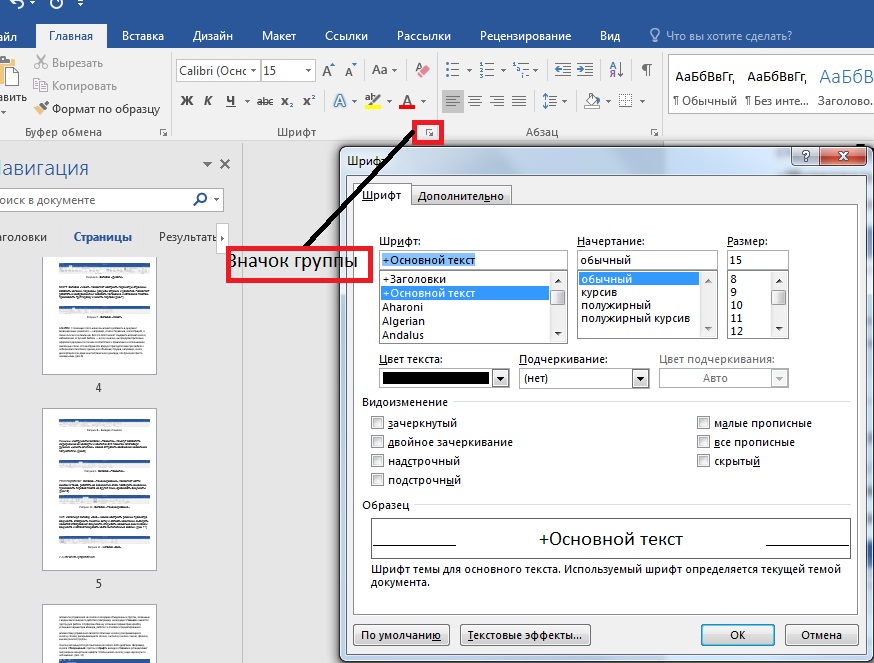Click the Отмена button
Image resolution: width=874 pixels, height=663 pixels.
pyautogui.click(x=821, y=635)
